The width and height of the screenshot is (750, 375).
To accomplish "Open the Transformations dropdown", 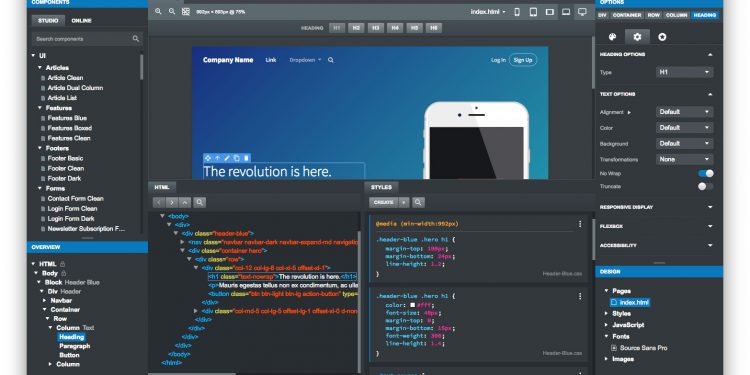I will pyautogui.click(x=684, y=159).
